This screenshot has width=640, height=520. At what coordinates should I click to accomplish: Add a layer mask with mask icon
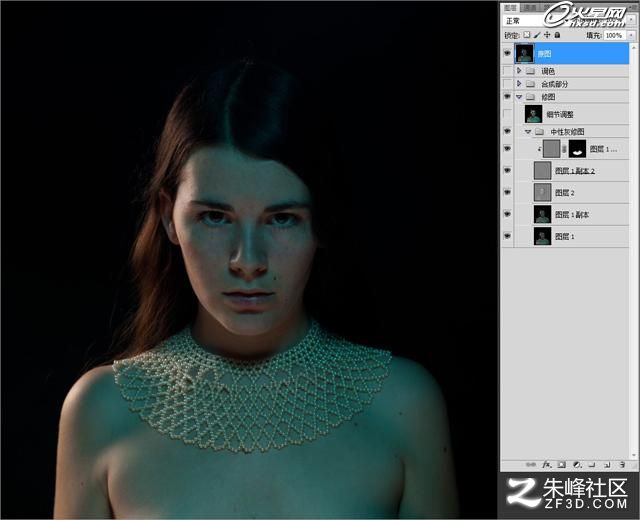pos(562,464)
